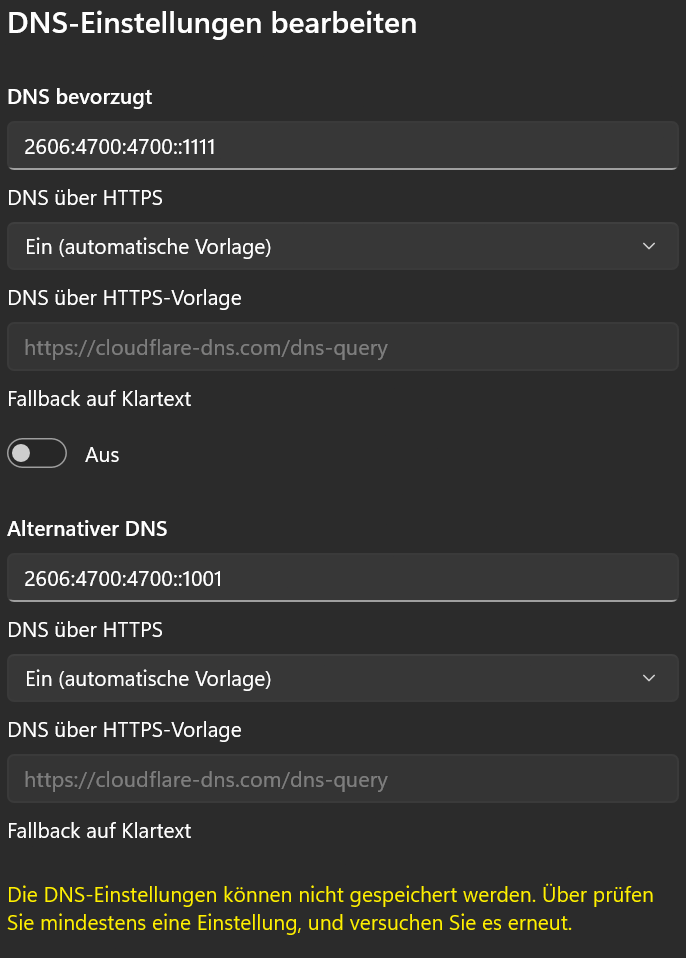
Task: Click the 'DNS-Einstellungen bearbeiten' dialog title
Action: pos(212,24)
